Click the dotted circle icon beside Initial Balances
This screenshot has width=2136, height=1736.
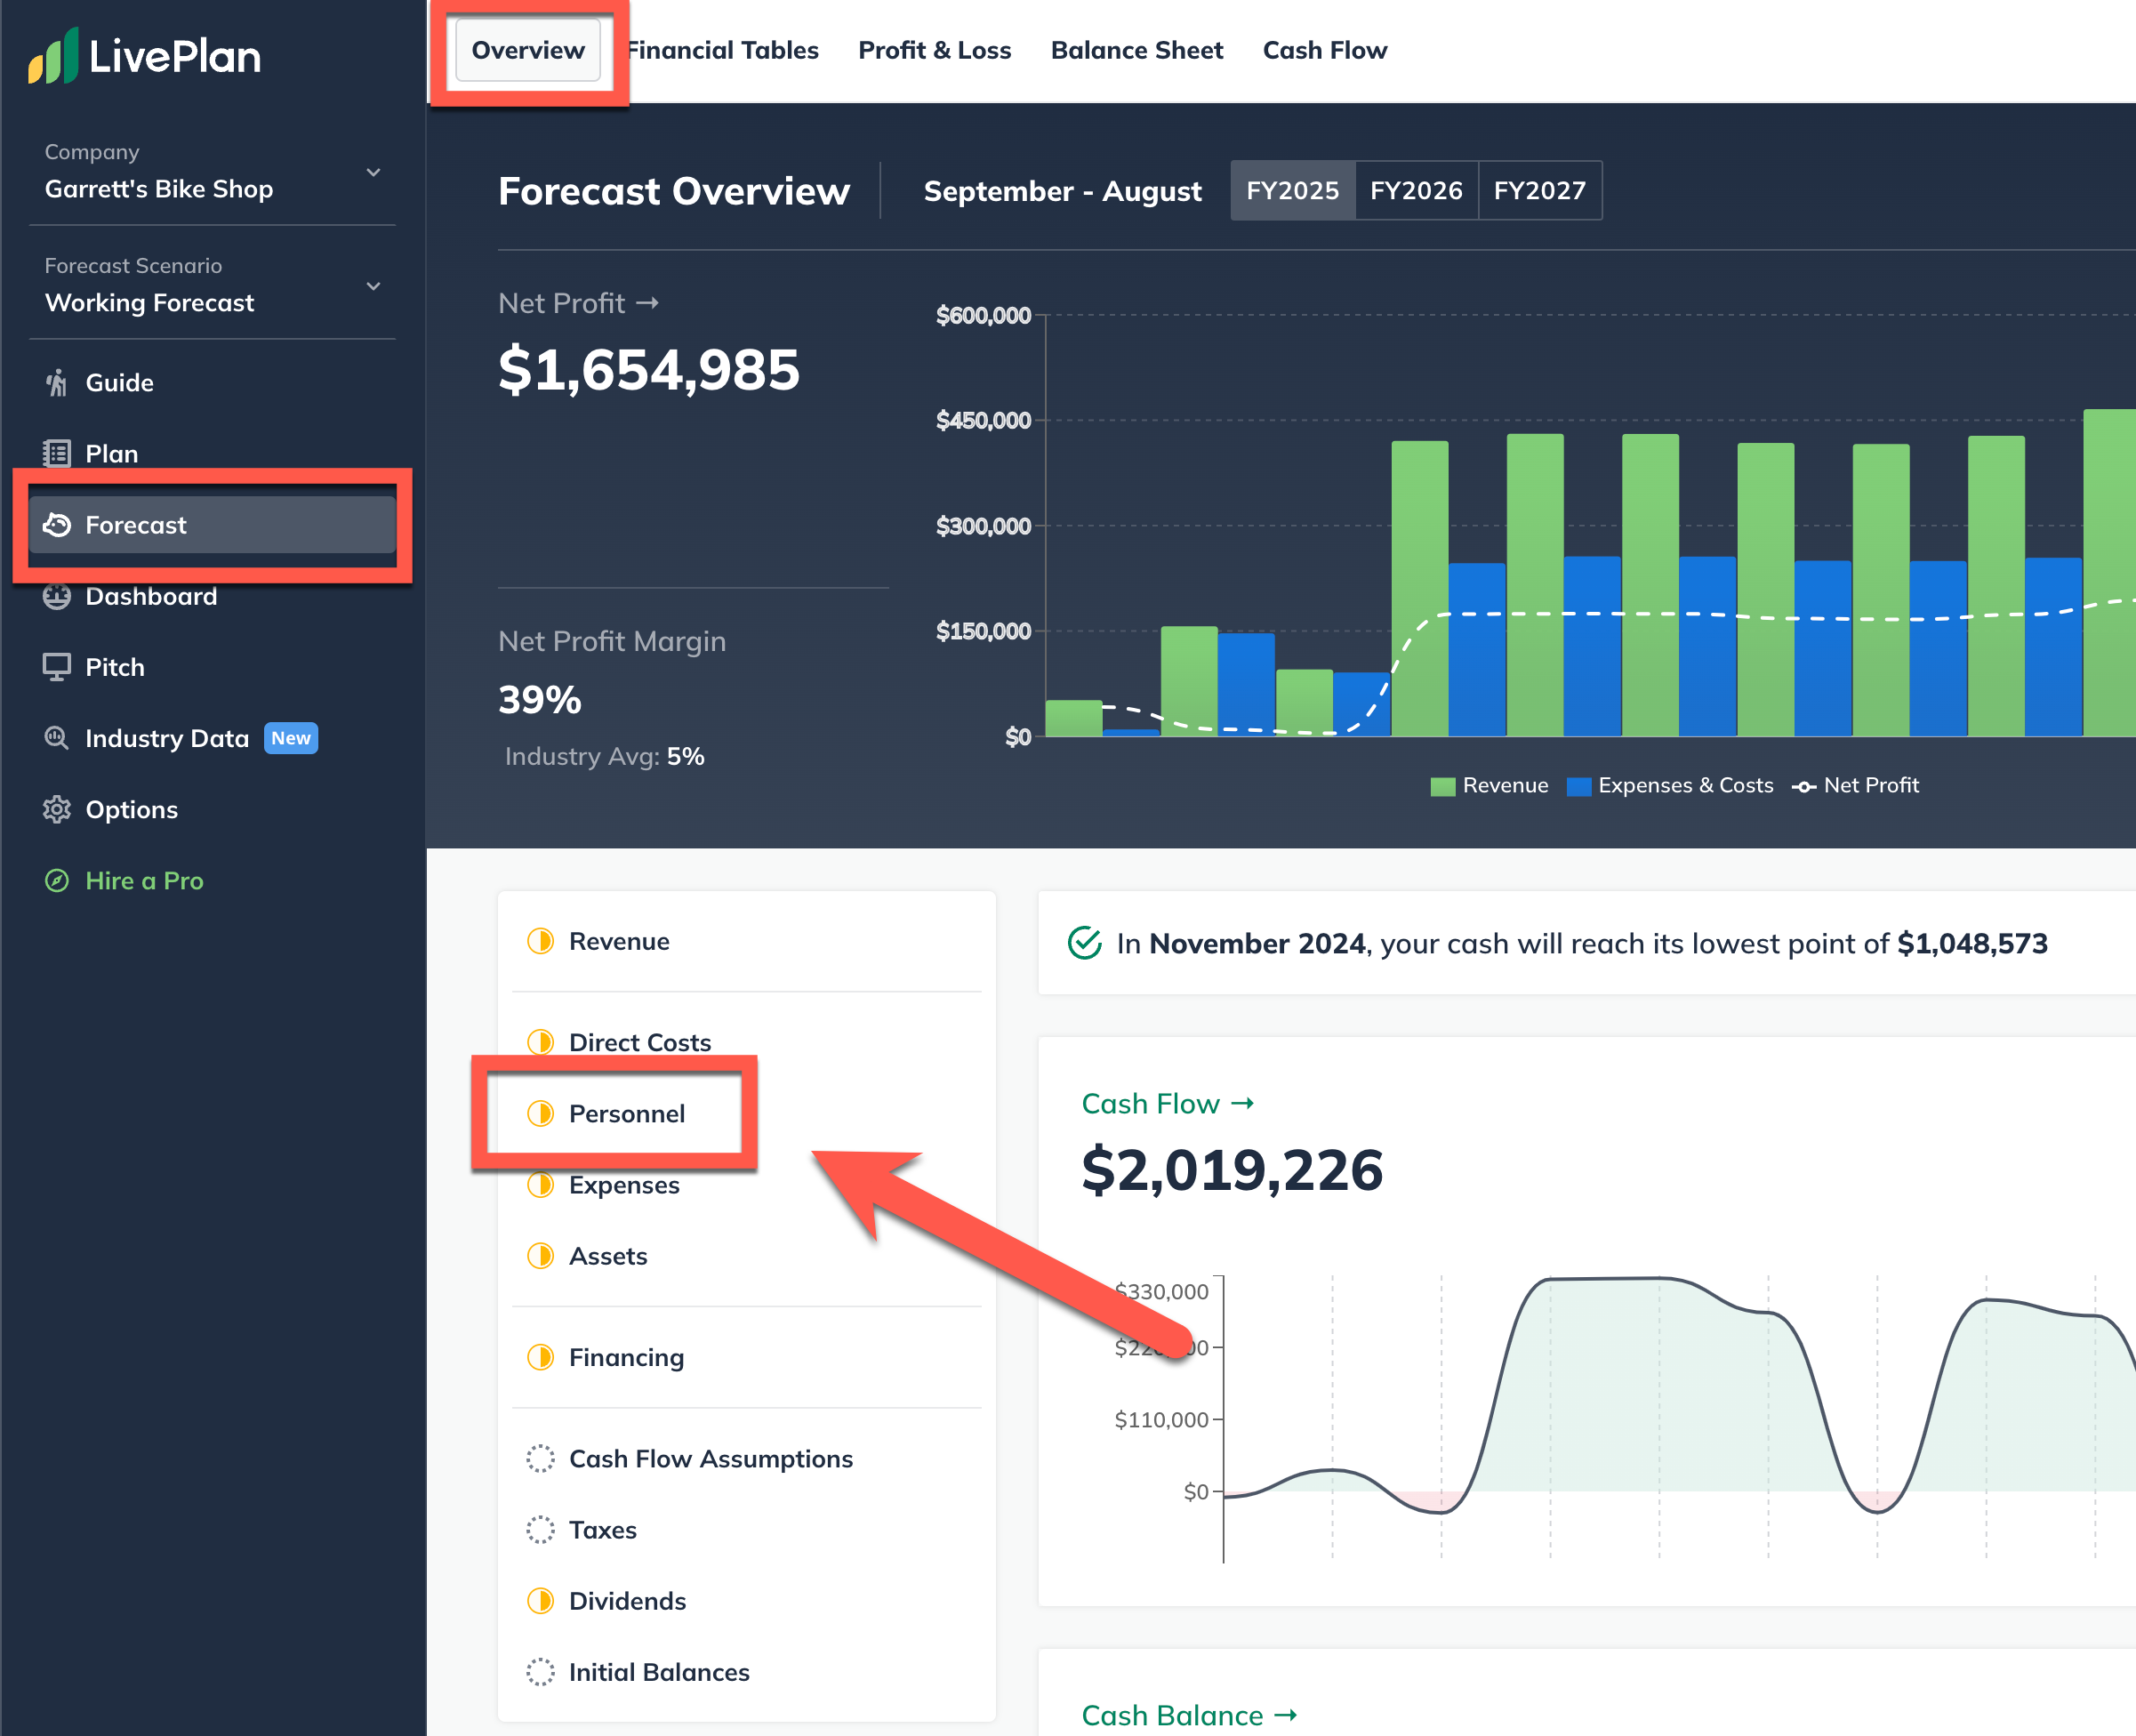coord(540,1672)
